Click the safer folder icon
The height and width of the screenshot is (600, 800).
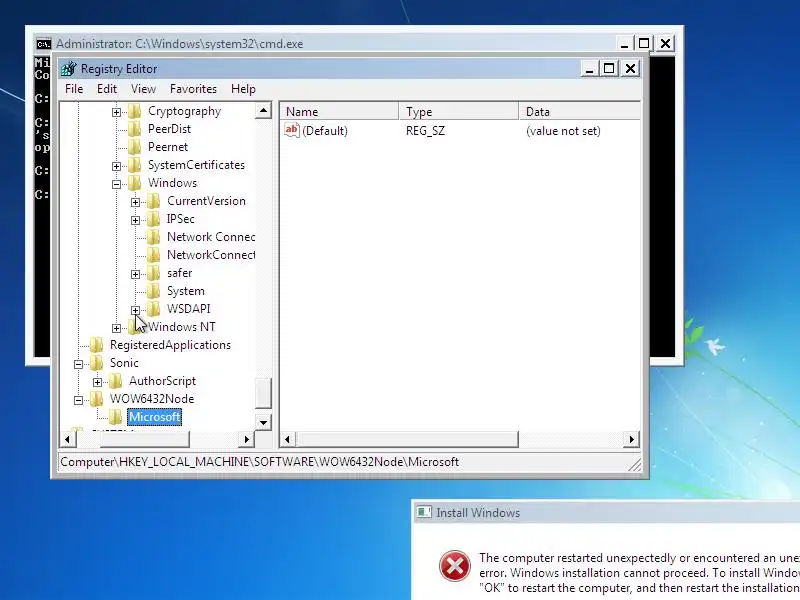[x=153, y=273]
